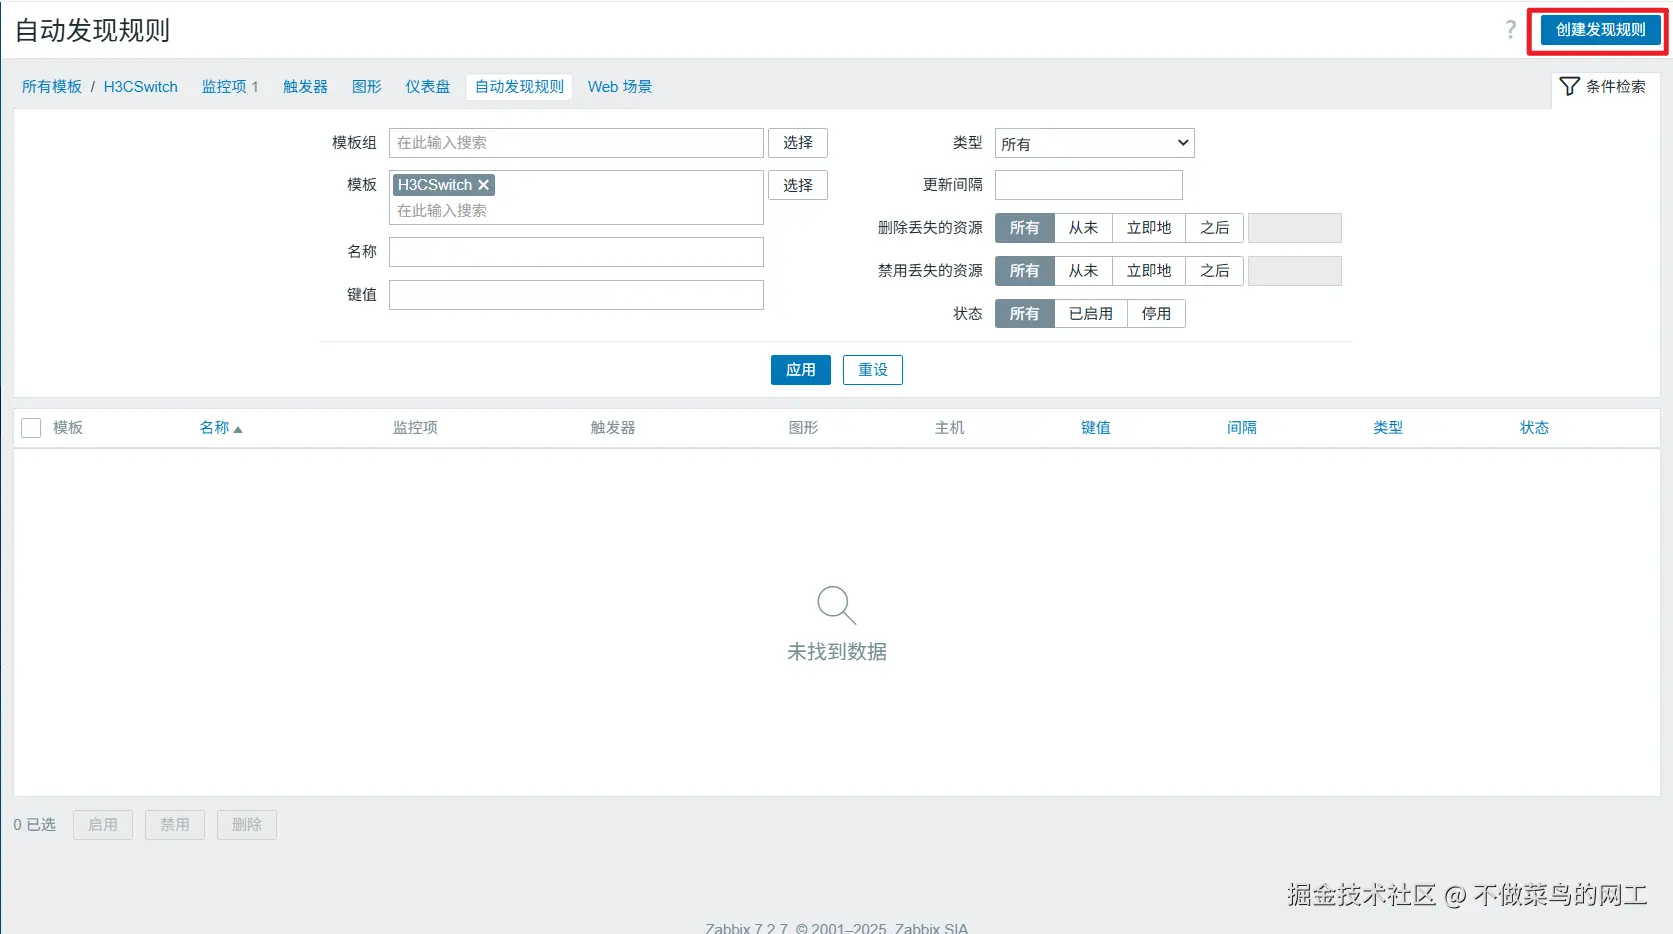Image resolution: width=1673 pixels, height=934 pixels.
Task: Select 之后 for 删除丢失的资源
Action: [x=1215, y=228]
